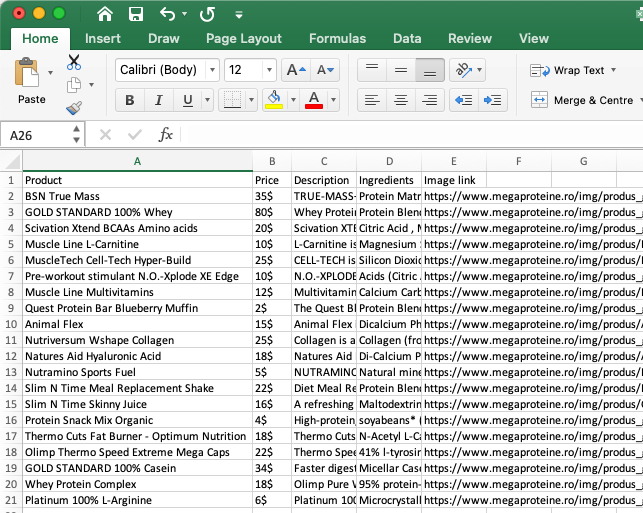Click the Save icon in title bar
This screenshot has width=643, height=513.
[136, 14]
